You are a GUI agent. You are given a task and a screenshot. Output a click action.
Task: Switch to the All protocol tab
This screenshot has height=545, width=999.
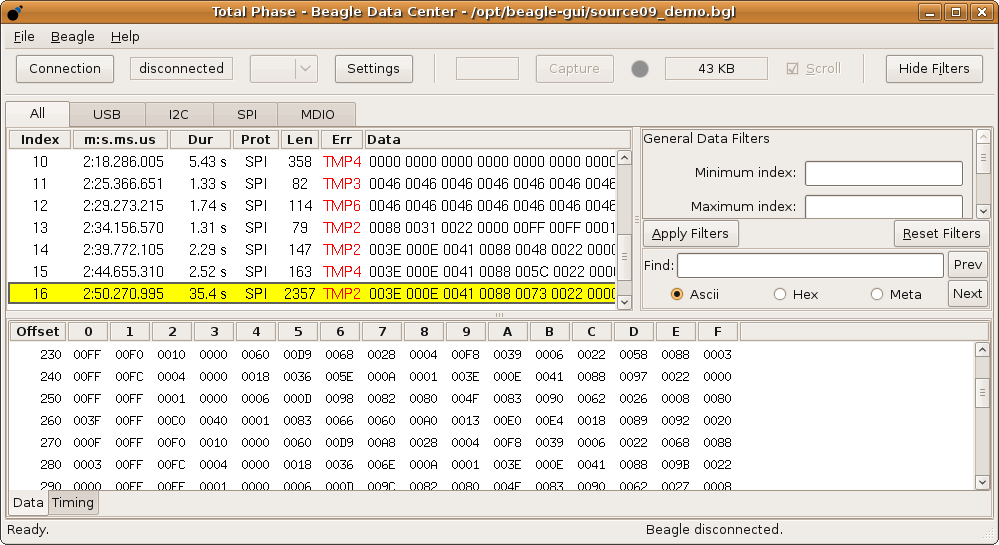[38, 113]
